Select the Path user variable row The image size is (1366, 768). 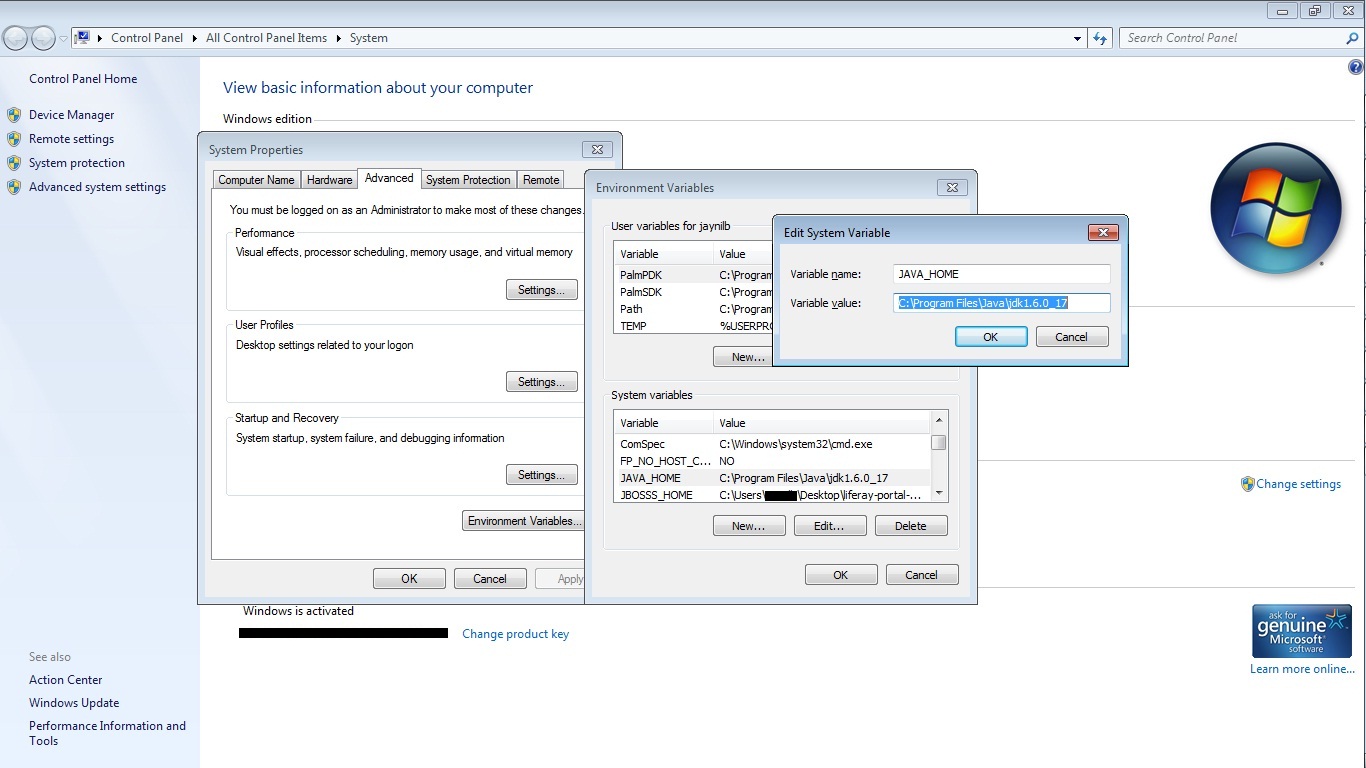(693, 309)
